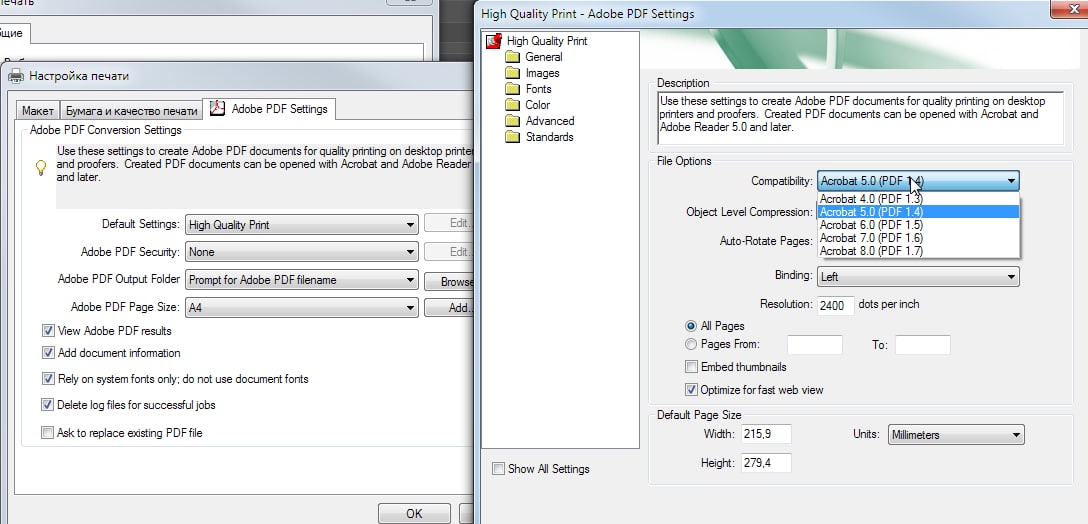Open the General folder icon in tree

point(513,57)
